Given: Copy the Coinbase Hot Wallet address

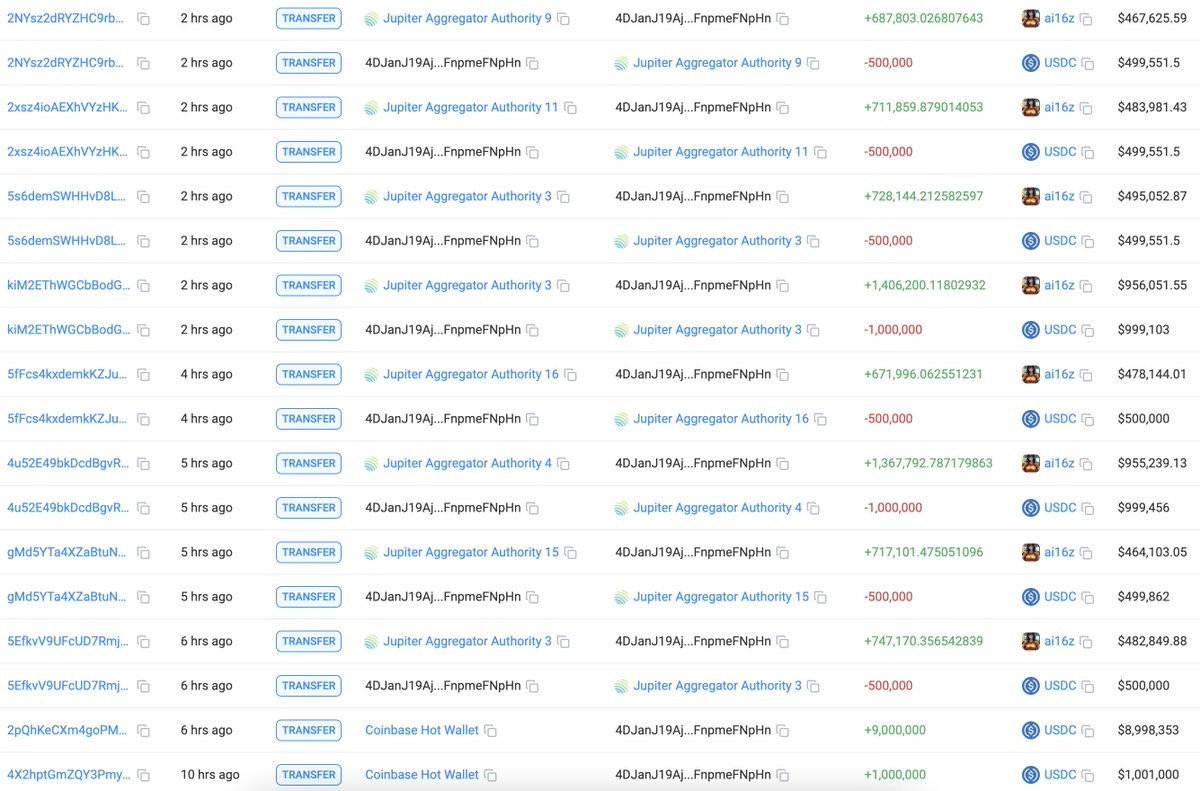Looking at the screenshot, I should point(490,730).
